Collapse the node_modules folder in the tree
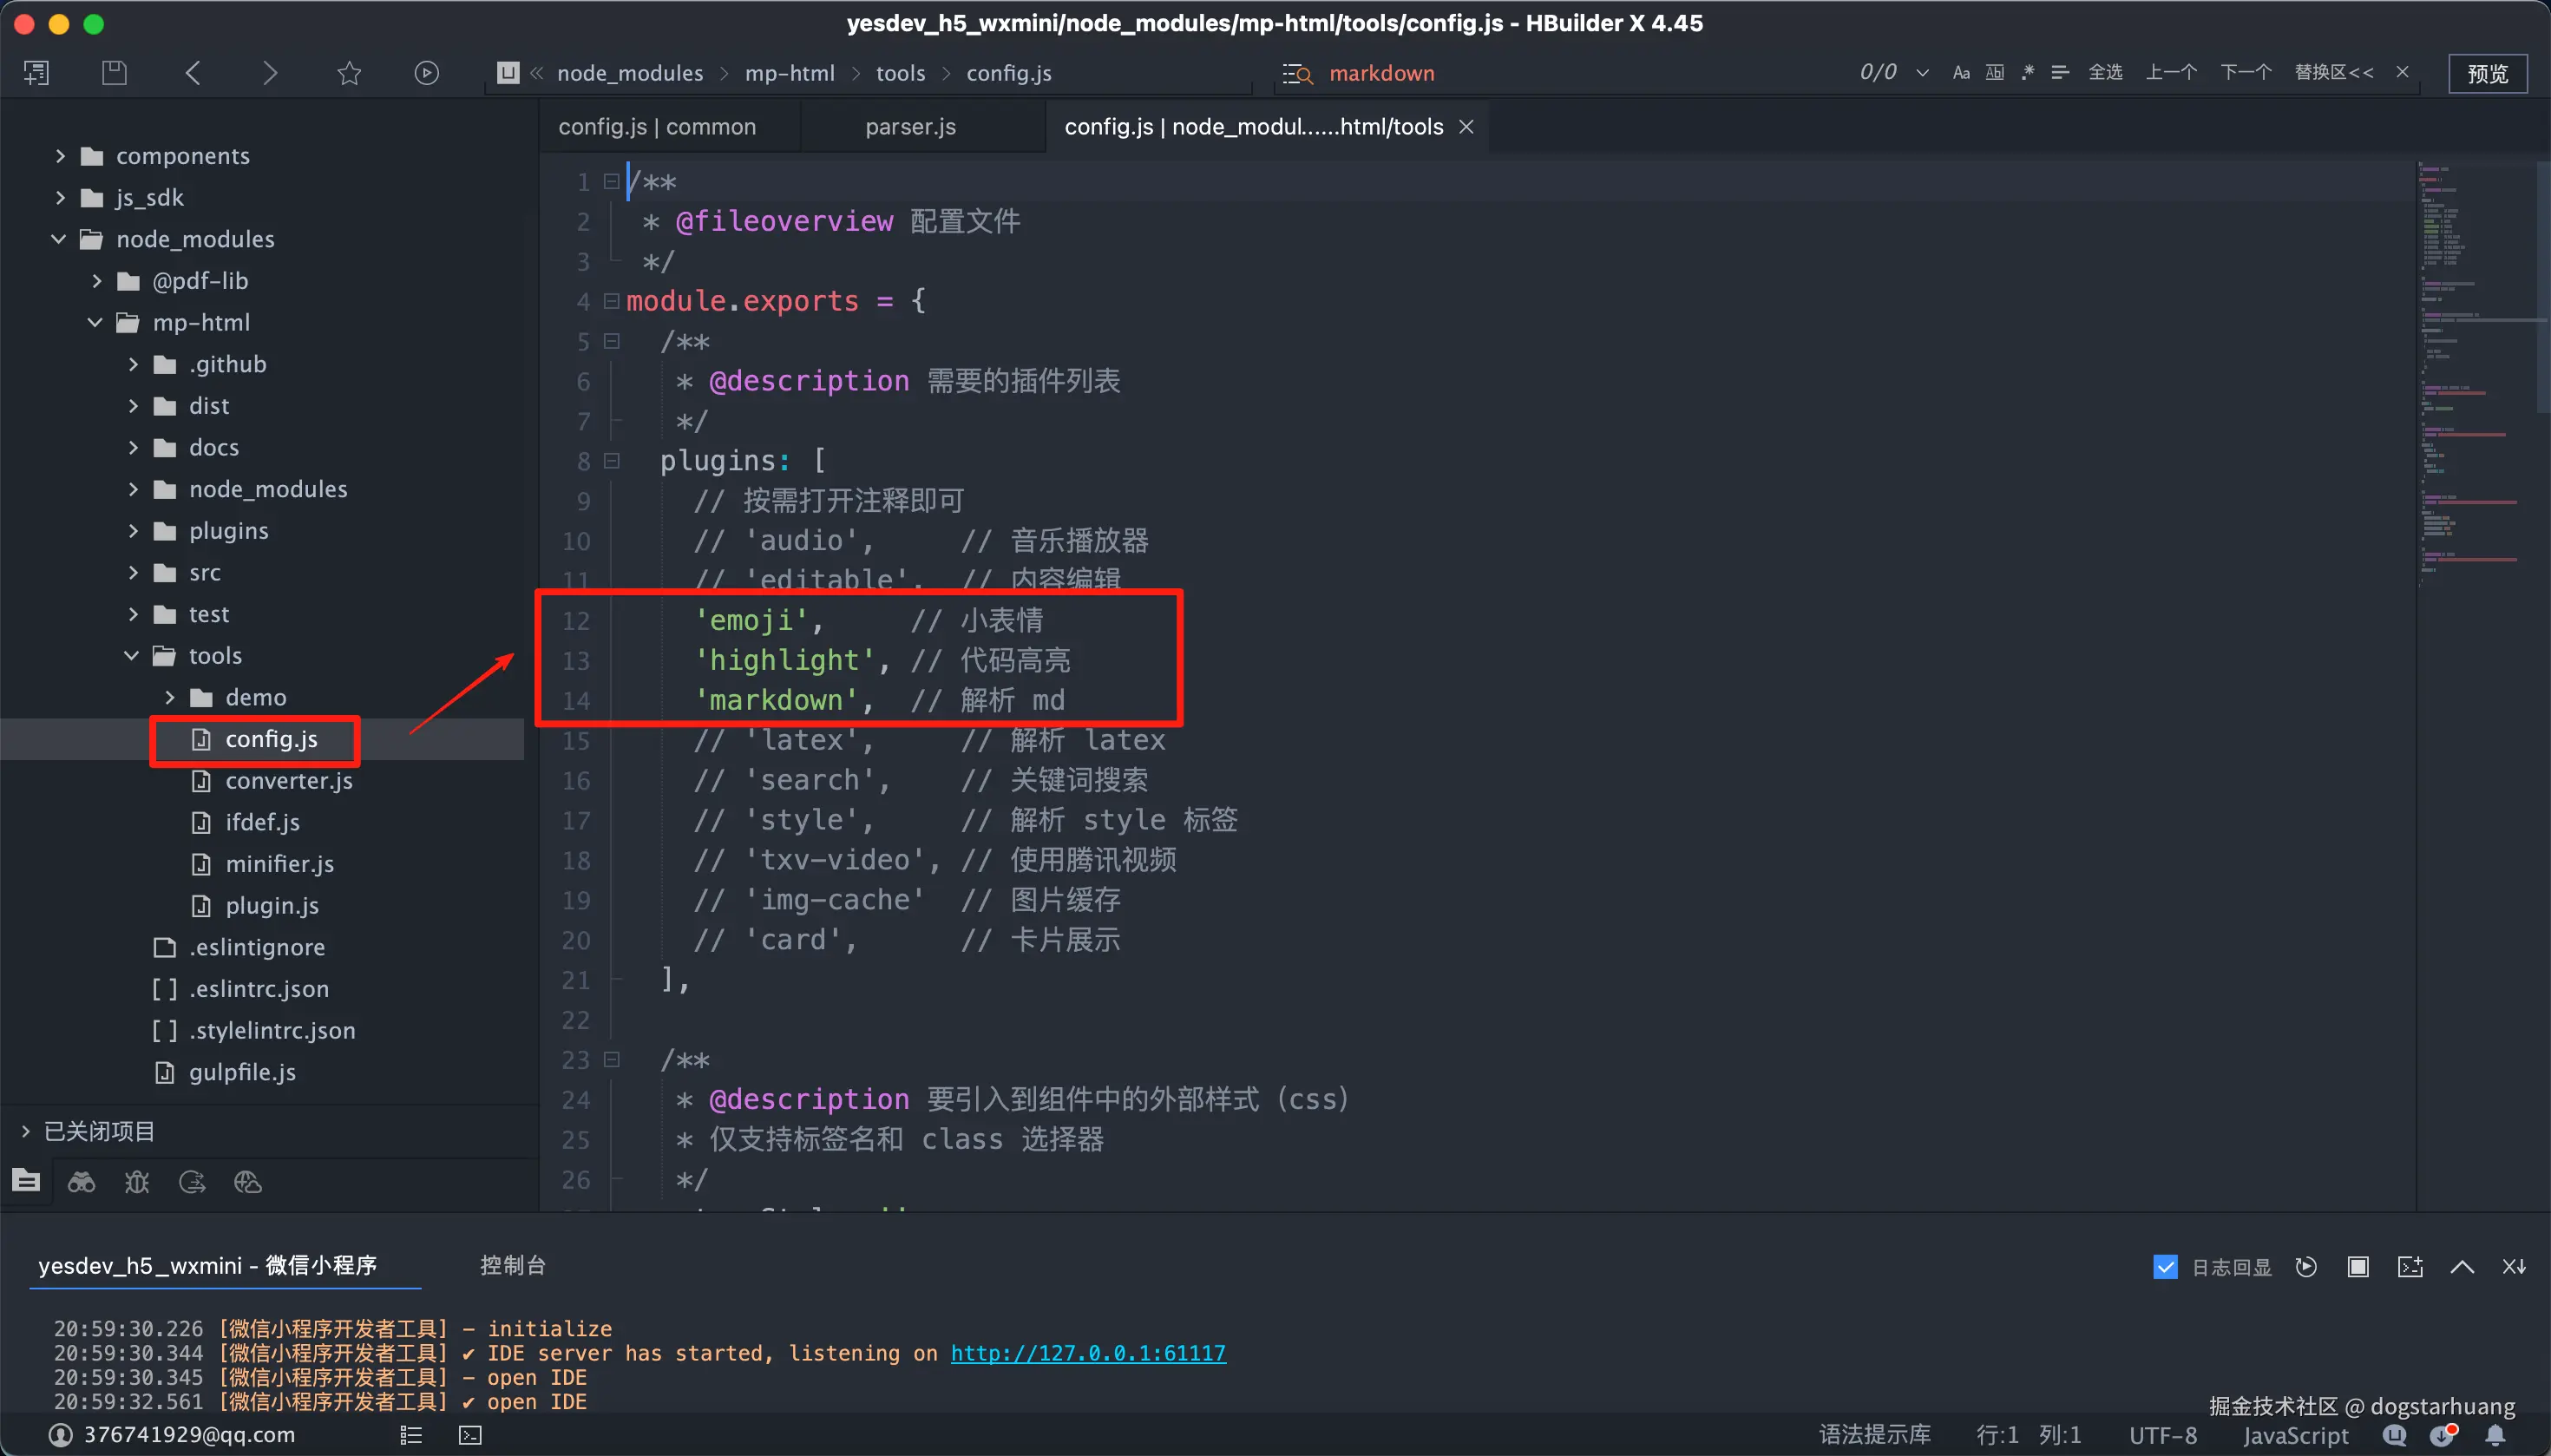 (57, 239)
